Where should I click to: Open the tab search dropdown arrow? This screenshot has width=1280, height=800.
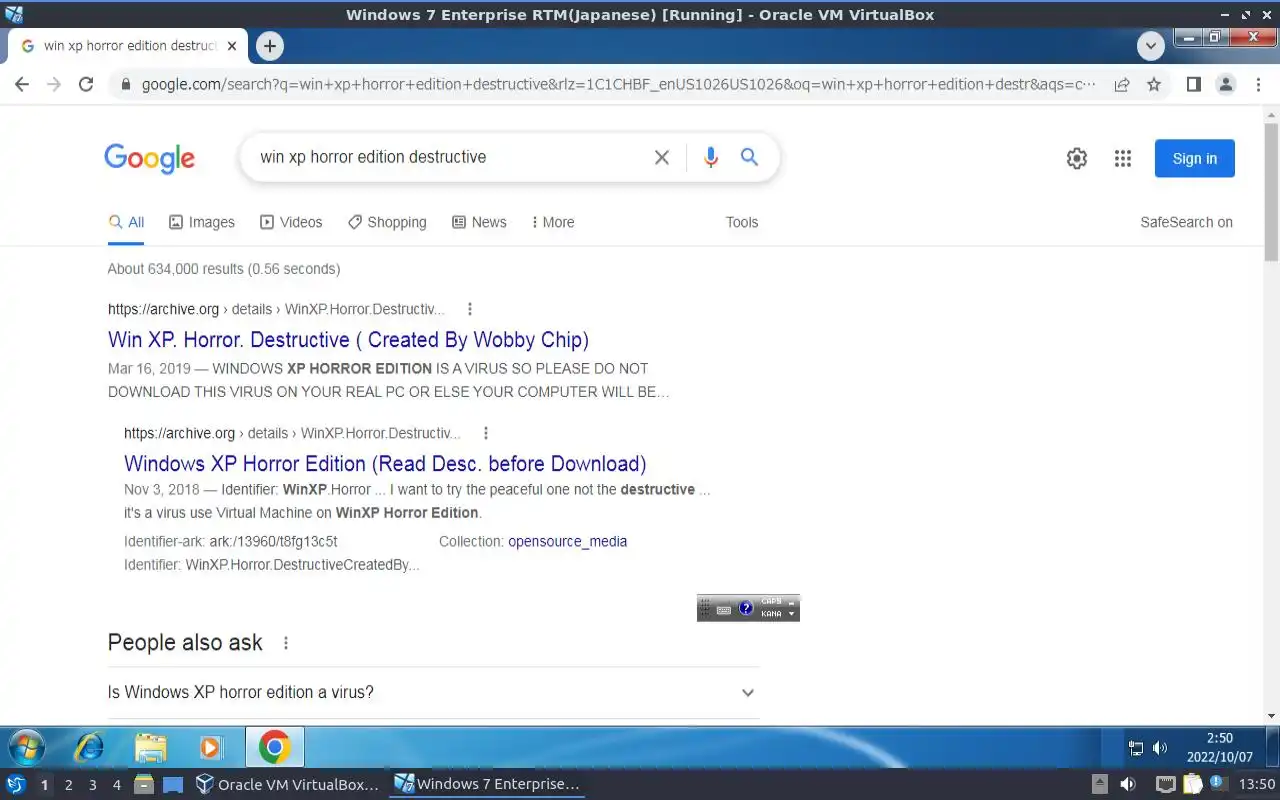1151,46
